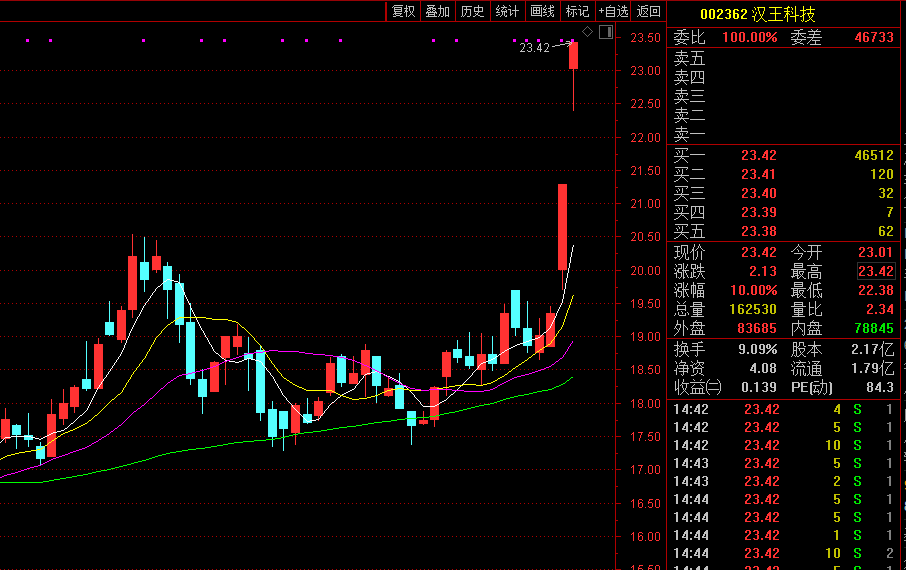Select the 买二 bid price 23.41
Viewport: 906px width, 570px height.
click(x=759, y=175)
